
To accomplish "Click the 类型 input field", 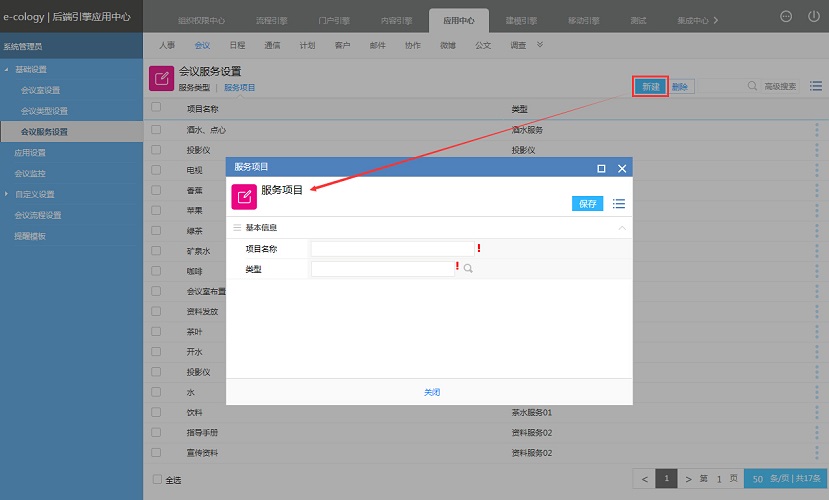I will point(383,269).
